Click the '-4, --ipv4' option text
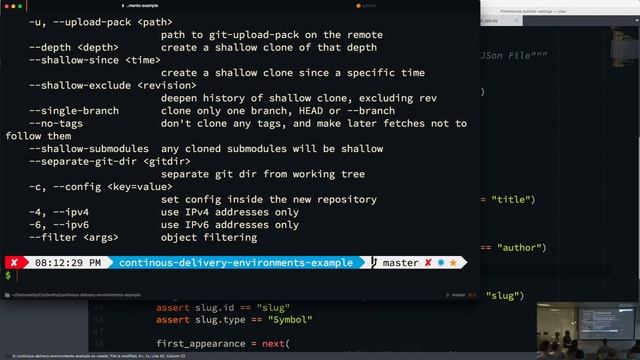This screenshot has width=640, height=360. (59, 212)
